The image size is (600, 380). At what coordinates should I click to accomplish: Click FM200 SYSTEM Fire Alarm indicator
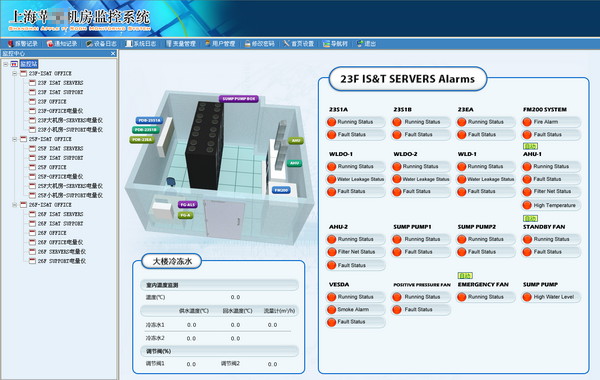coord(527,122)
